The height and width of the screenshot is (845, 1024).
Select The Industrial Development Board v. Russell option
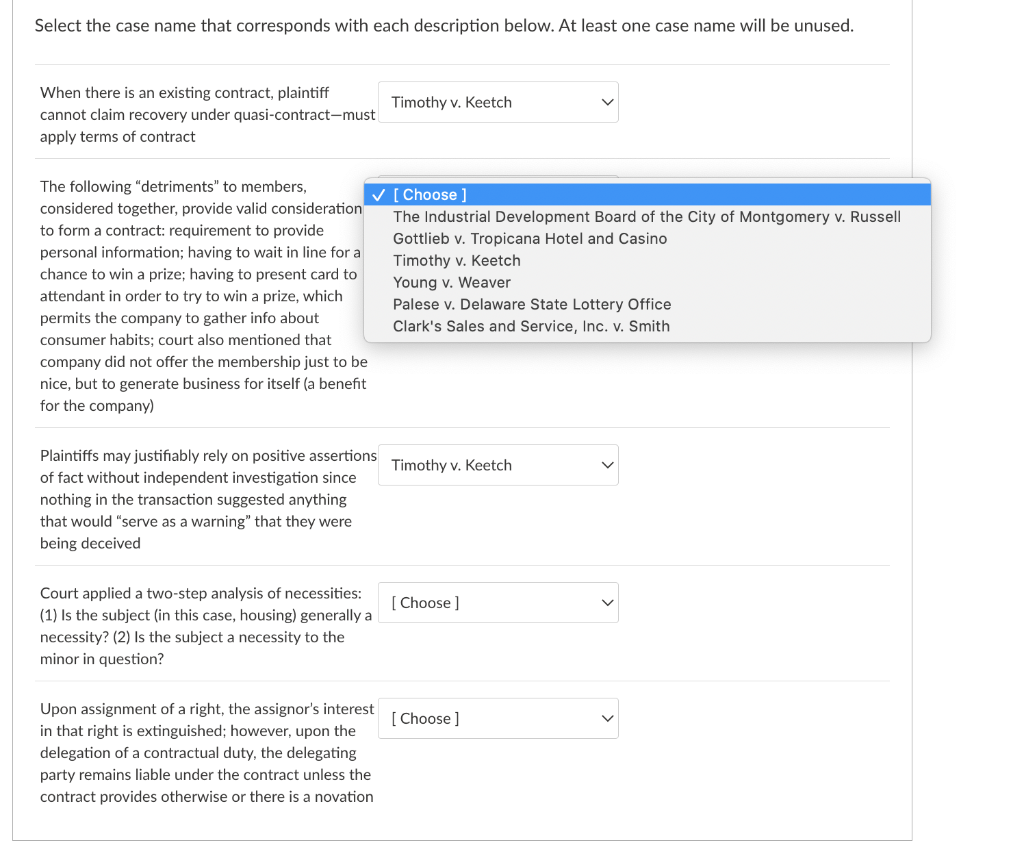coord(645,216)
